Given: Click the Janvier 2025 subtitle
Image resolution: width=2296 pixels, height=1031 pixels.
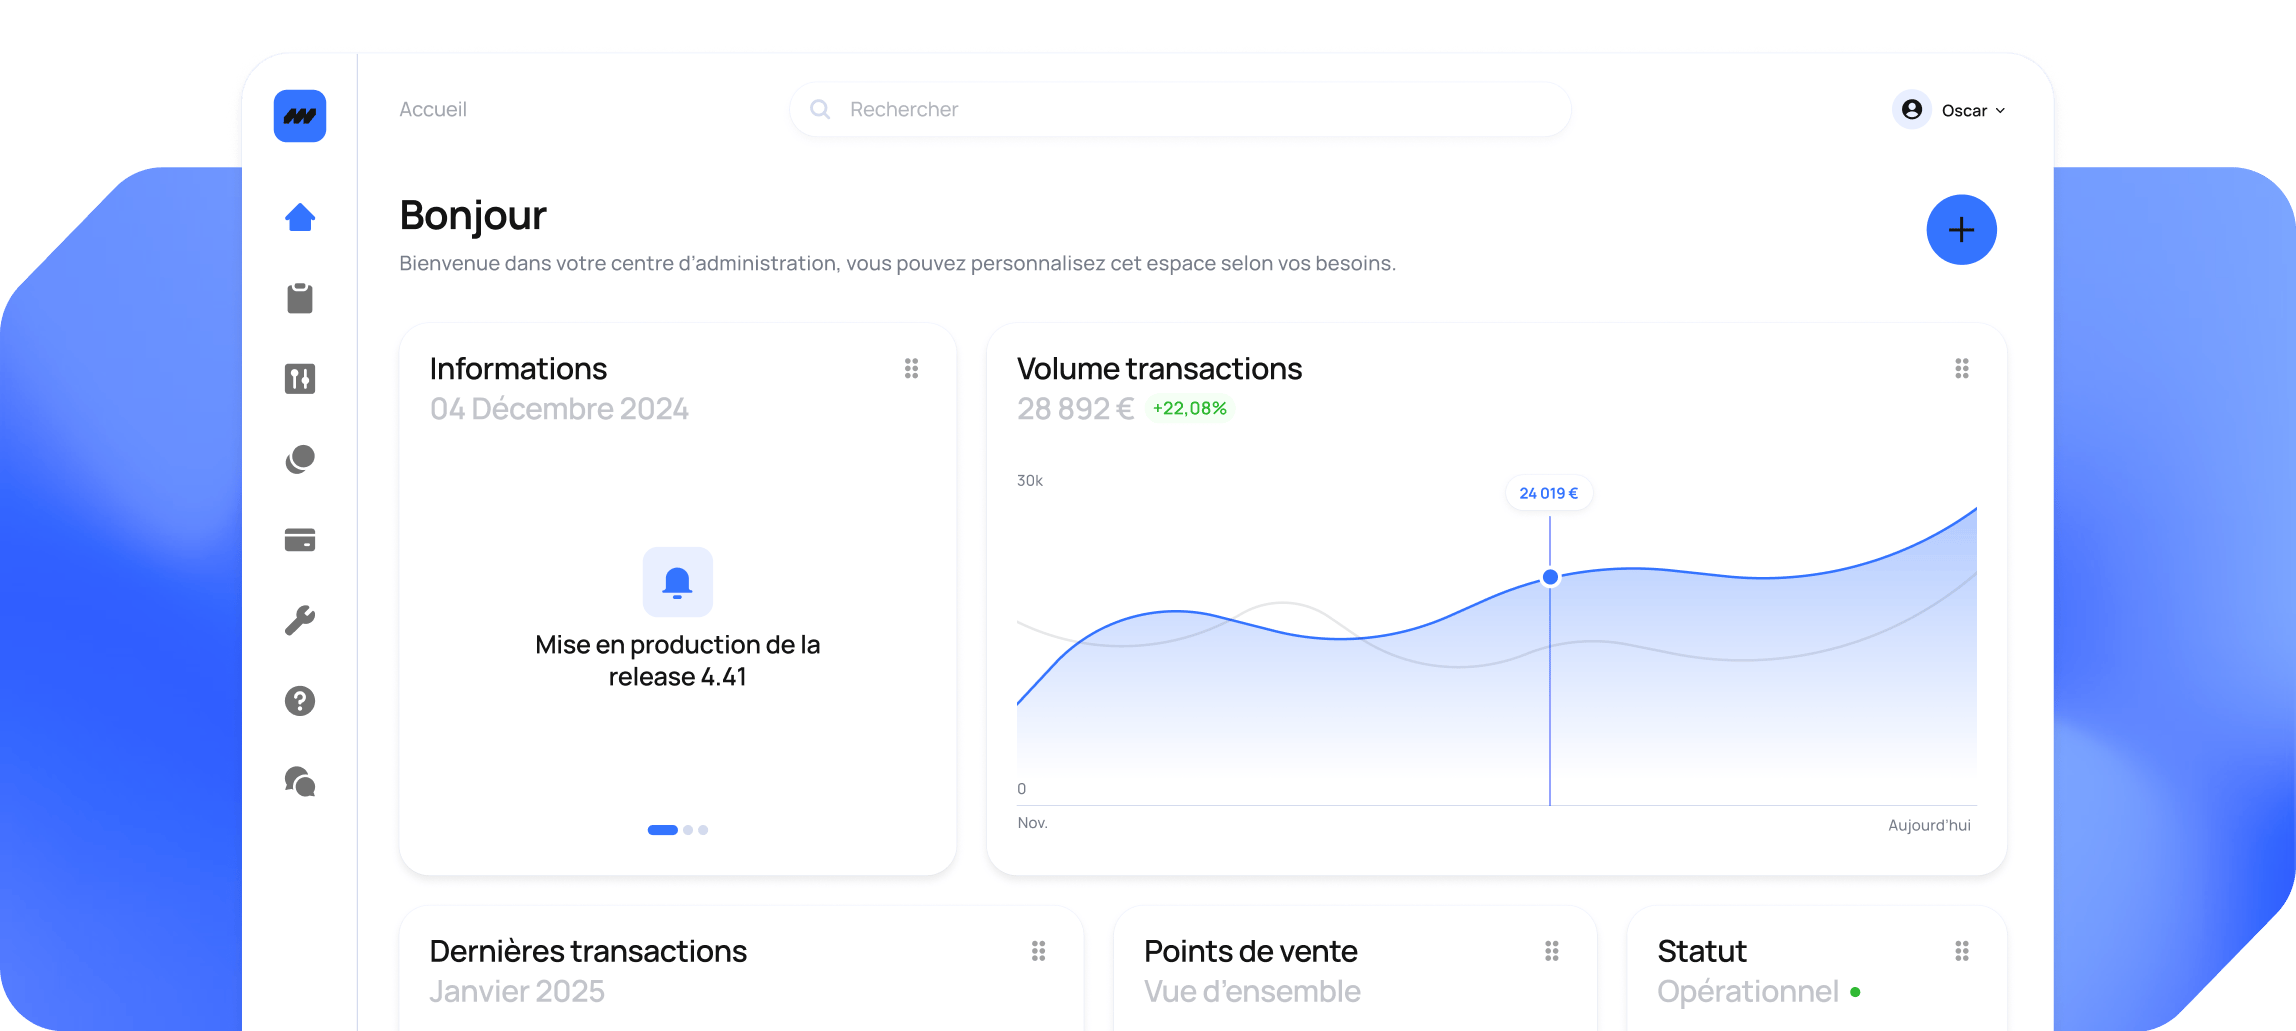Looking at the screenshot, I should (x=517, y=991).
